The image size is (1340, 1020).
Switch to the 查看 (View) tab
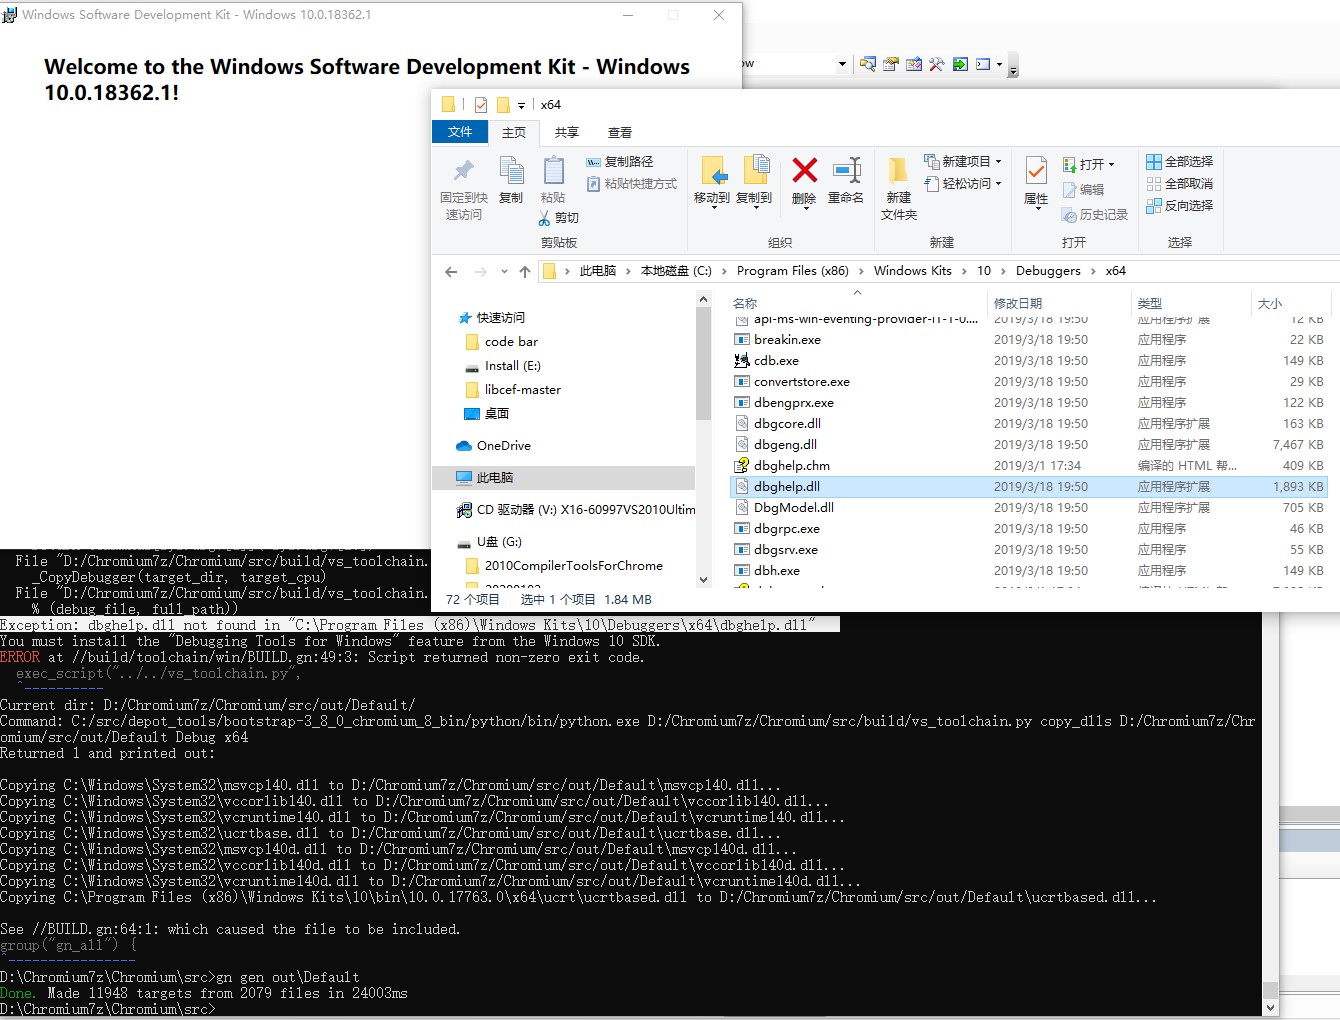[620, 131]
